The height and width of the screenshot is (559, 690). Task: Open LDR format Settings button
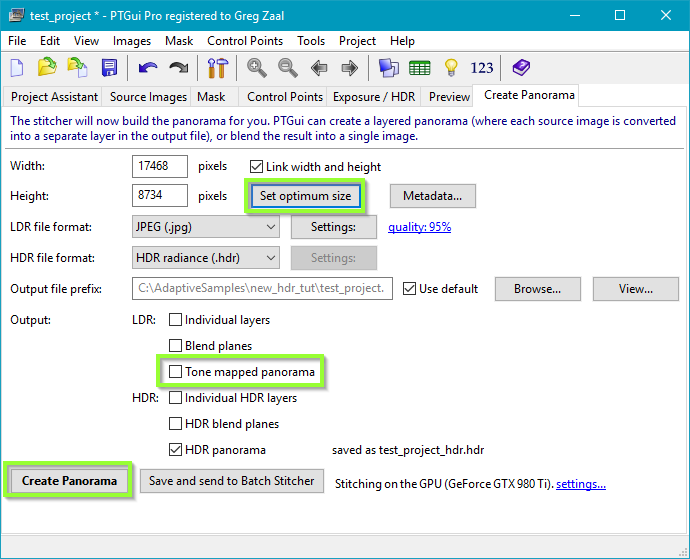[334, 227]
